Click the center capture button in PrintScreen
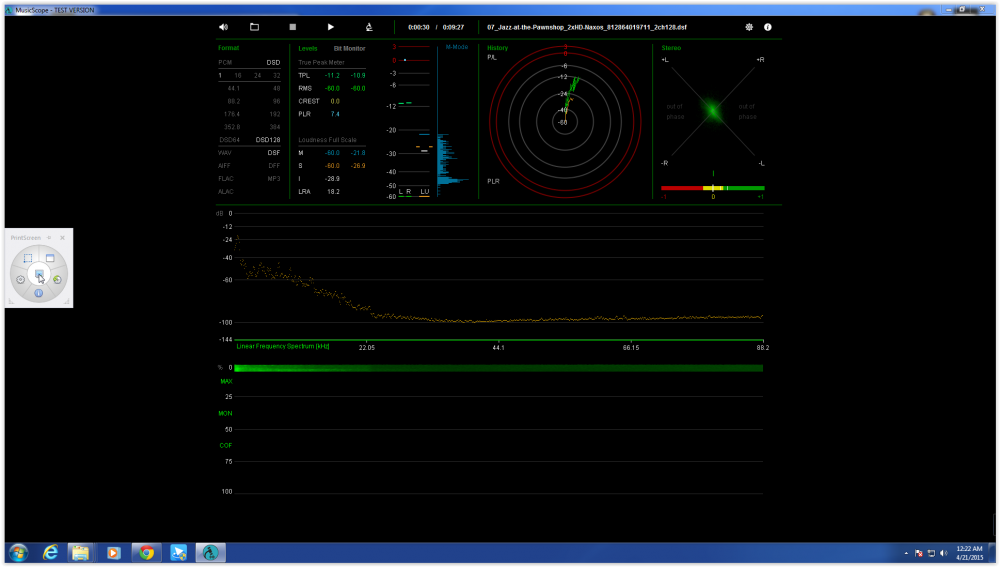 click(x=39, y=275)
